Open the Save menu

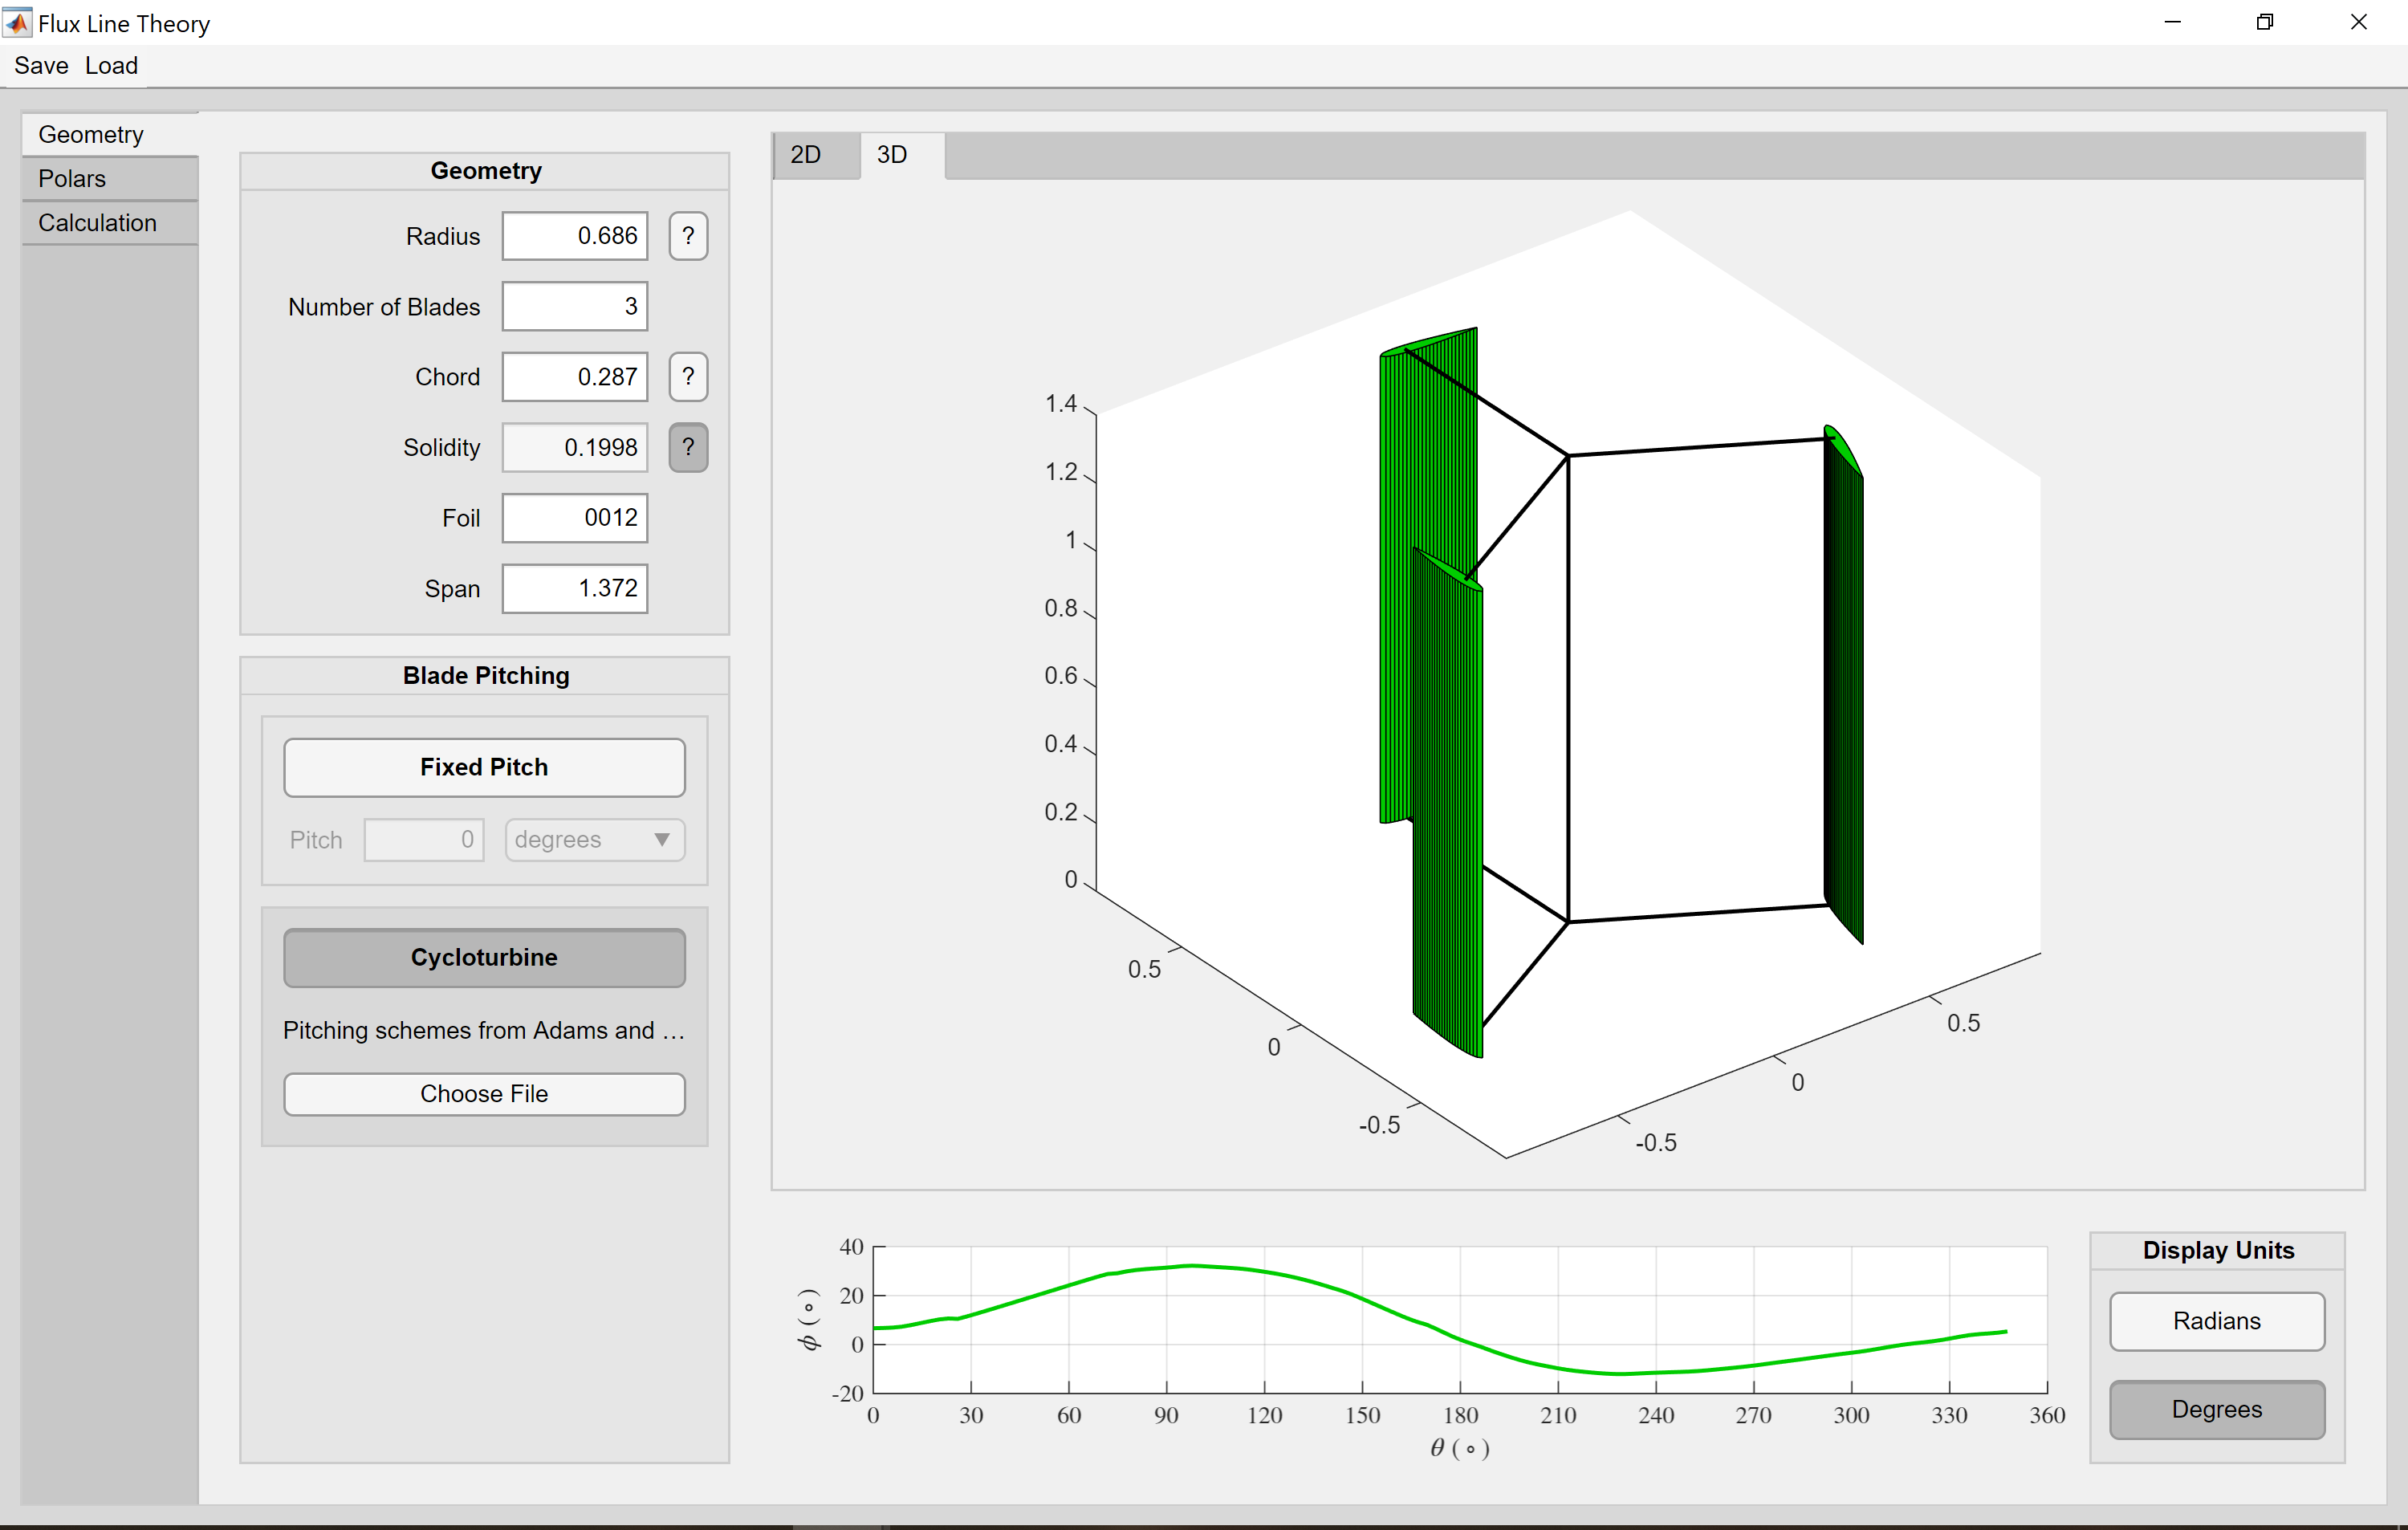click(x=41, y=66)
